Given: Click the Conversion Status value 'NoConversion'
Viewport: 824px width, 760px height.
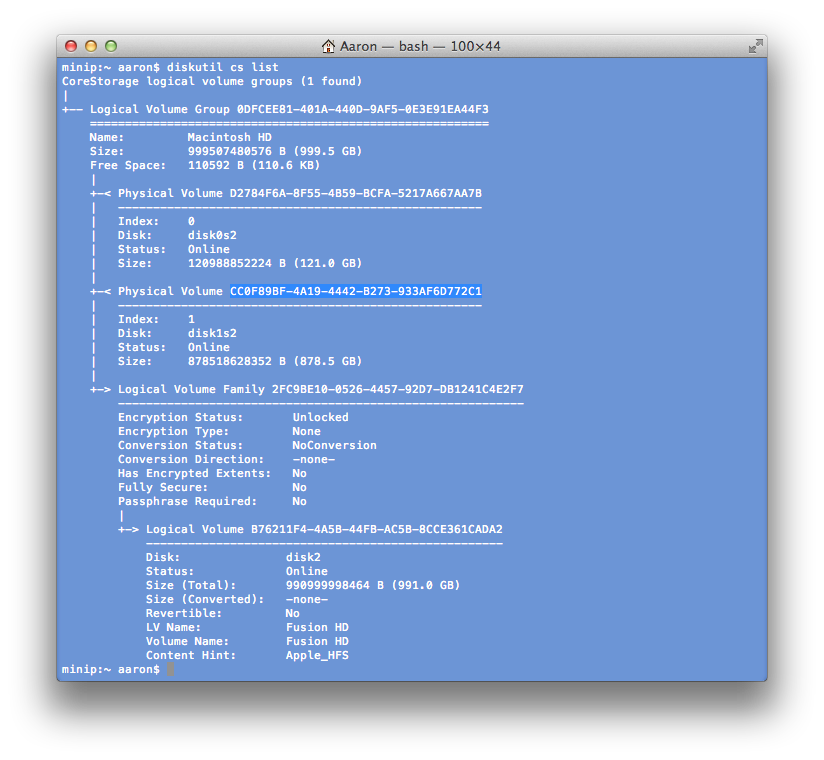Looking at the screenshot, I should point(335,446).
